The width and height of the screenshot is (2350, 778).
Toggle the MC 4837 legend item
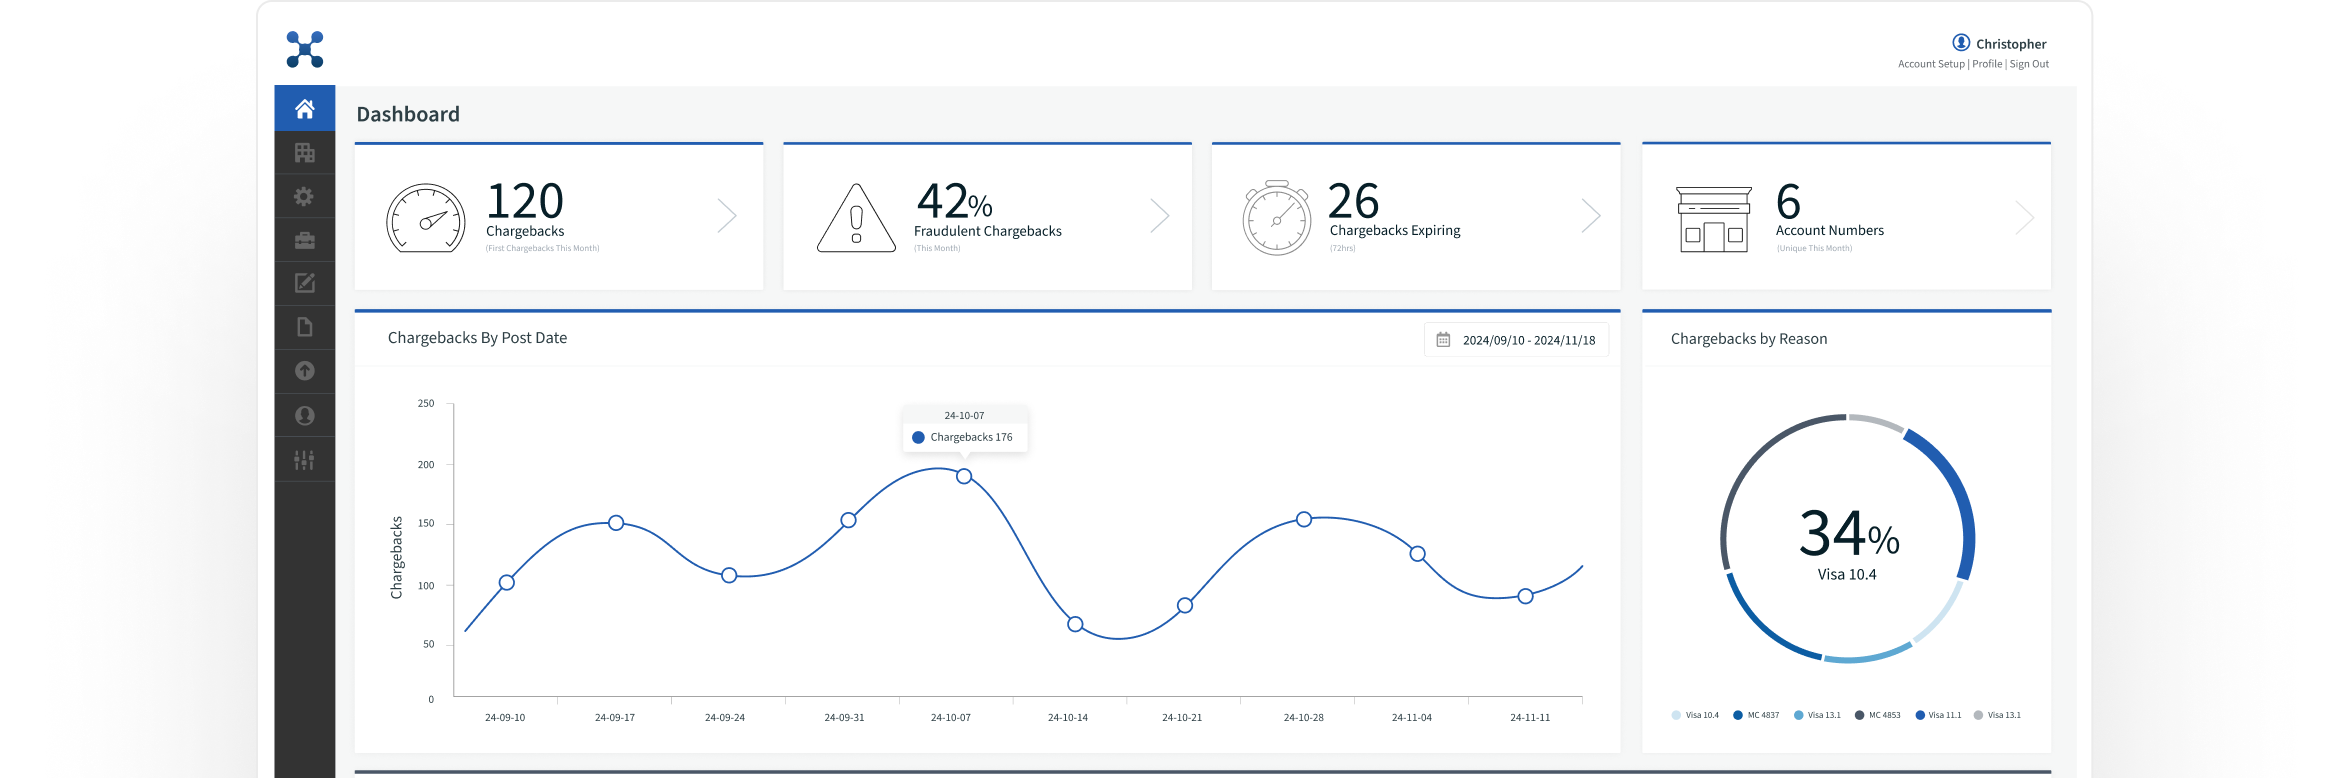tap(1756, 715)
